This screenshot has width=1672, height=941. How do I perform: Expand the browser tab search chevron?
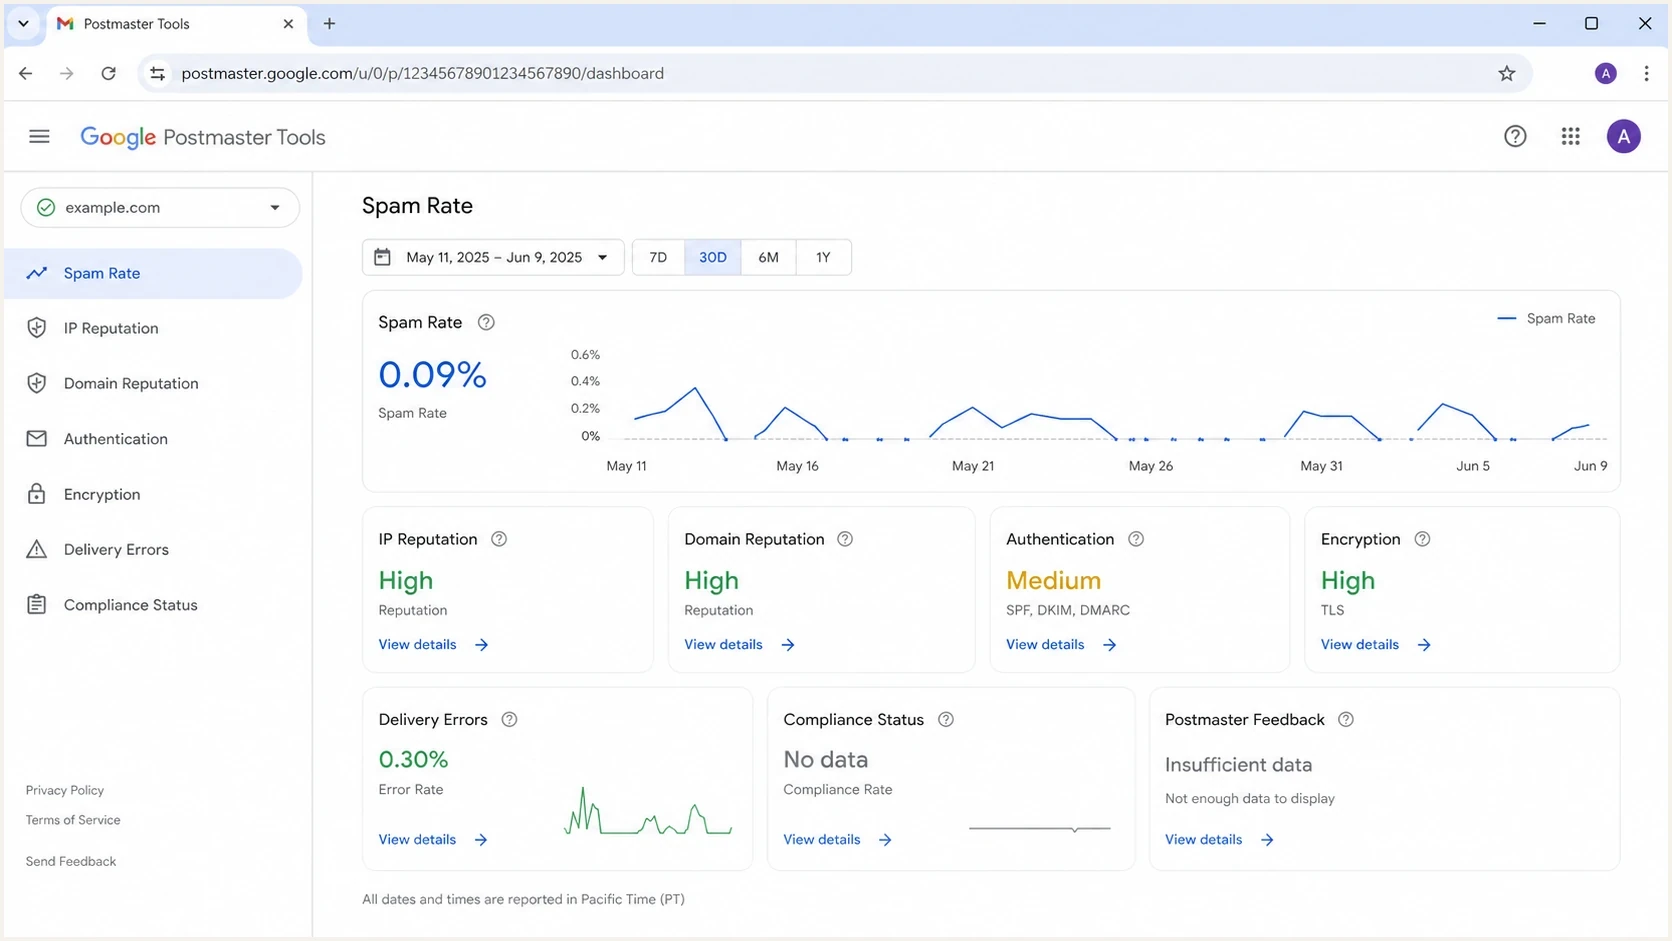23,23
